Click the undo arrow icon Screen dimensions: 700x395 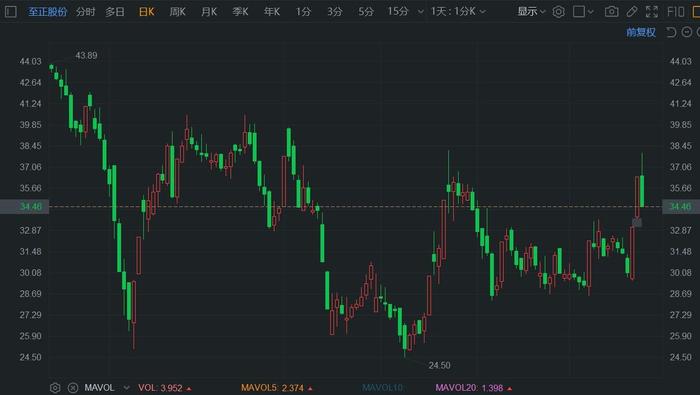click(671, 32)
